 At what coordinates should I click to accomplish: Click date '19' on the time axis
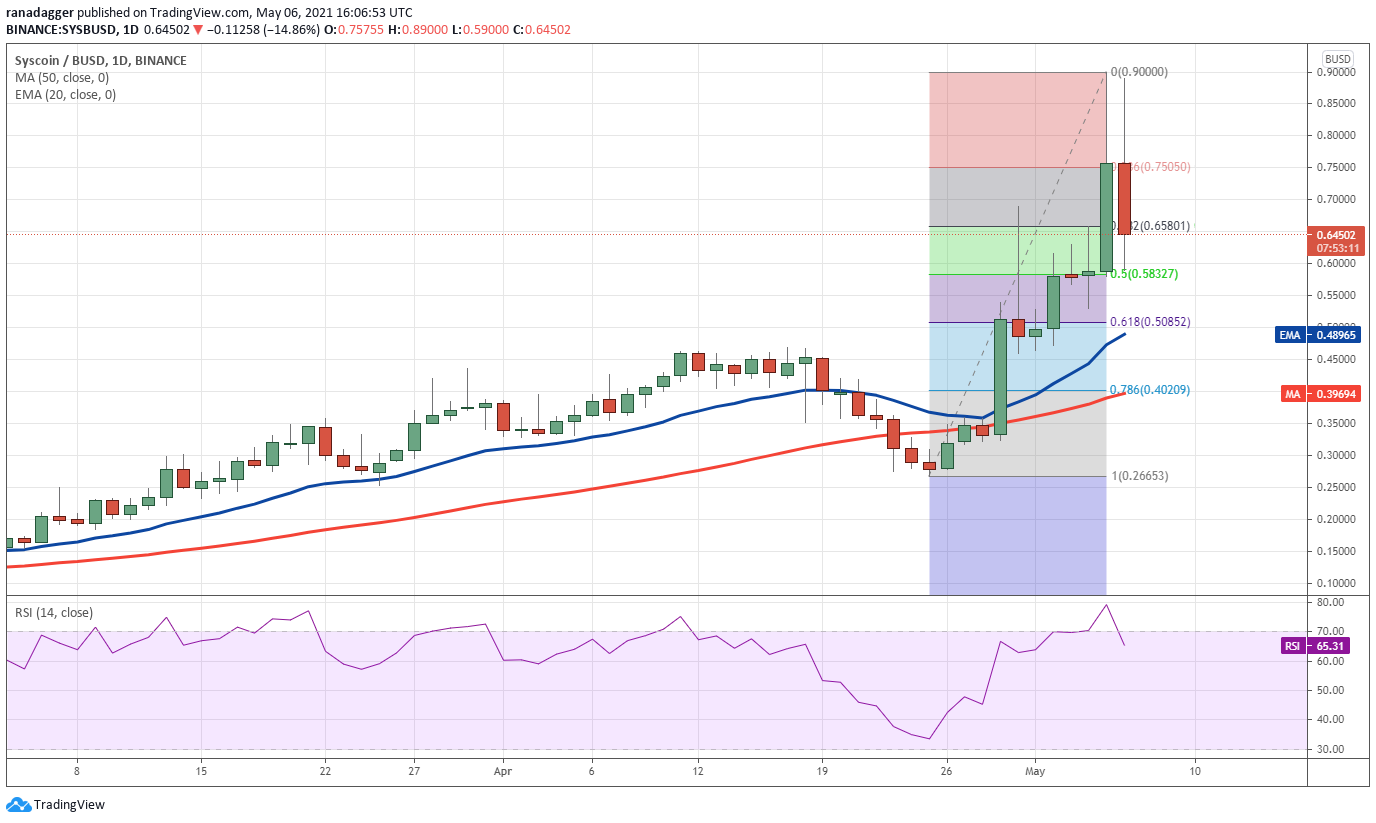tap(822, 772)
